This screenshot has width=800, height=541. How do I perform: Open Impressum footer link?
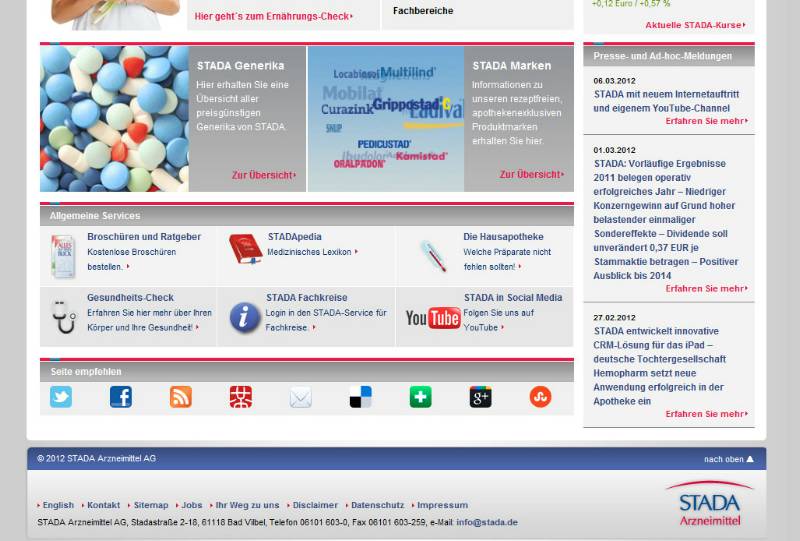(440, 505)
